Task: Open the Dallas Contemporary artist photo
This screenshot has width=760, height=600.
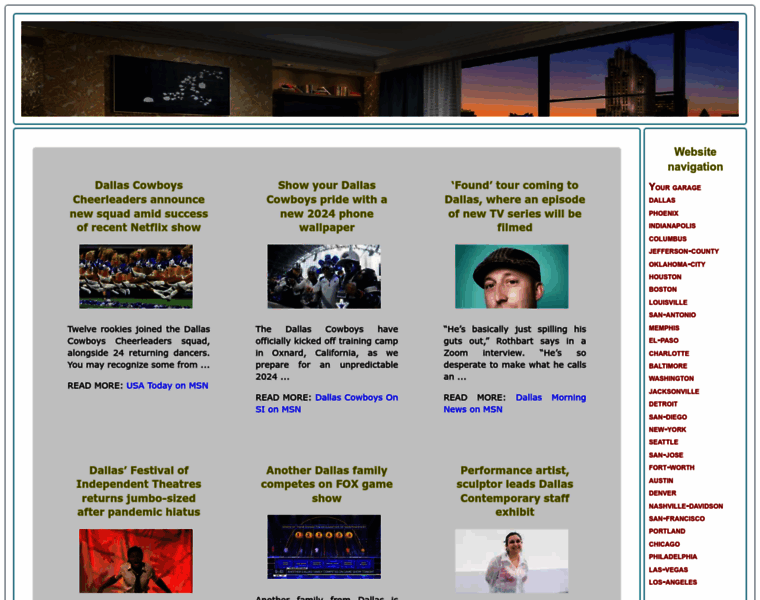Action: [x=511, y=561]
